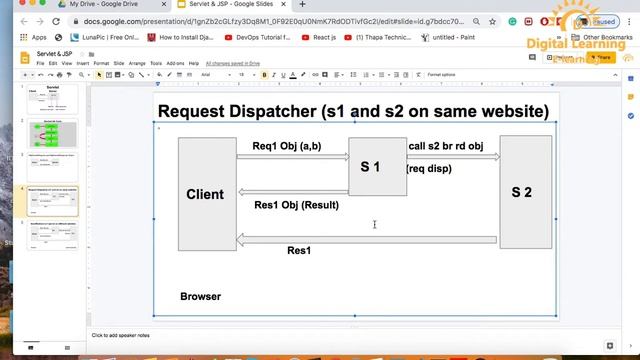
Task: Click the Present button
Action: (x=563, y=58)
